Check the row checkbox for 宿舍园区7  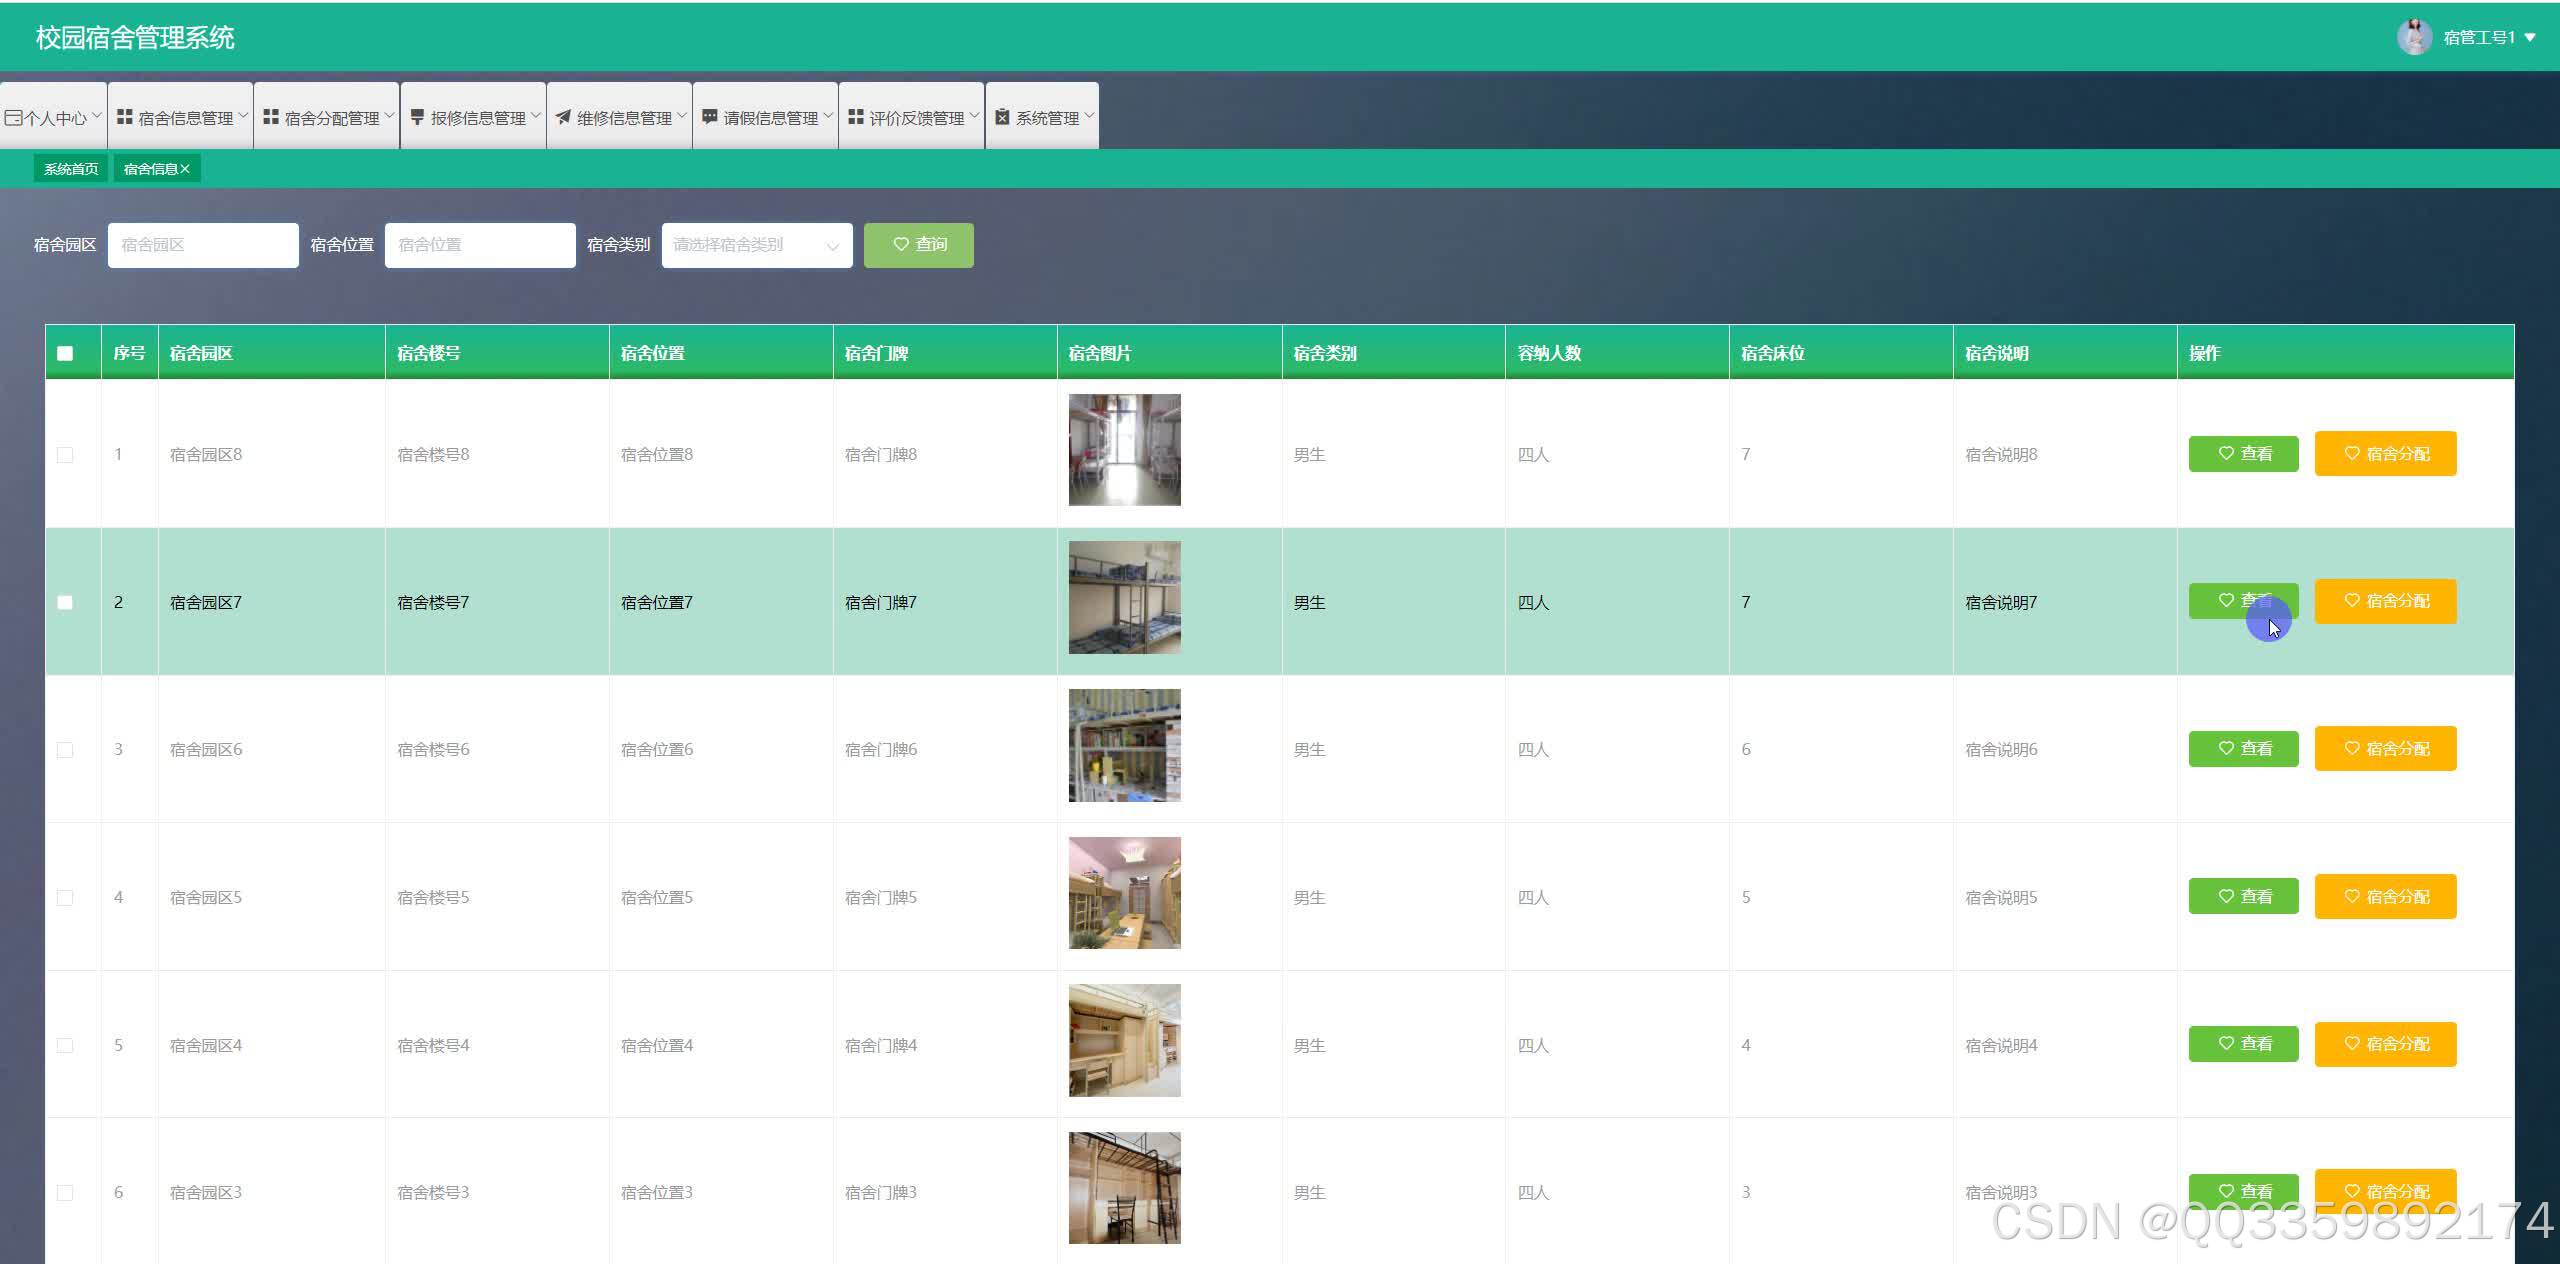pyautogui.click(x=65, y=602)
